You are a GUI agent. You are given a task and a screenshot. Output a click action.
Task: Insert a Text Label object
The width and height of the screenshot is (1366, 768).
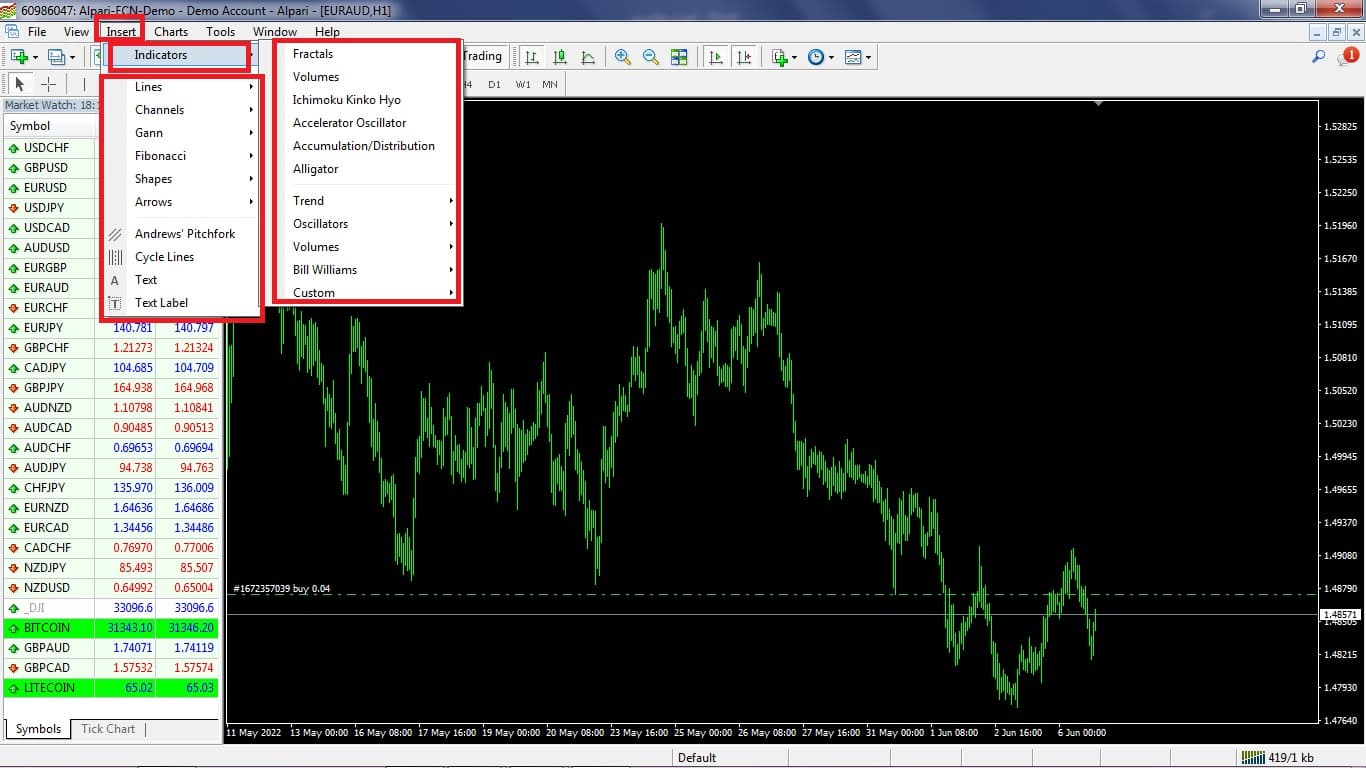pyautogui.click(x=161, y=303)
